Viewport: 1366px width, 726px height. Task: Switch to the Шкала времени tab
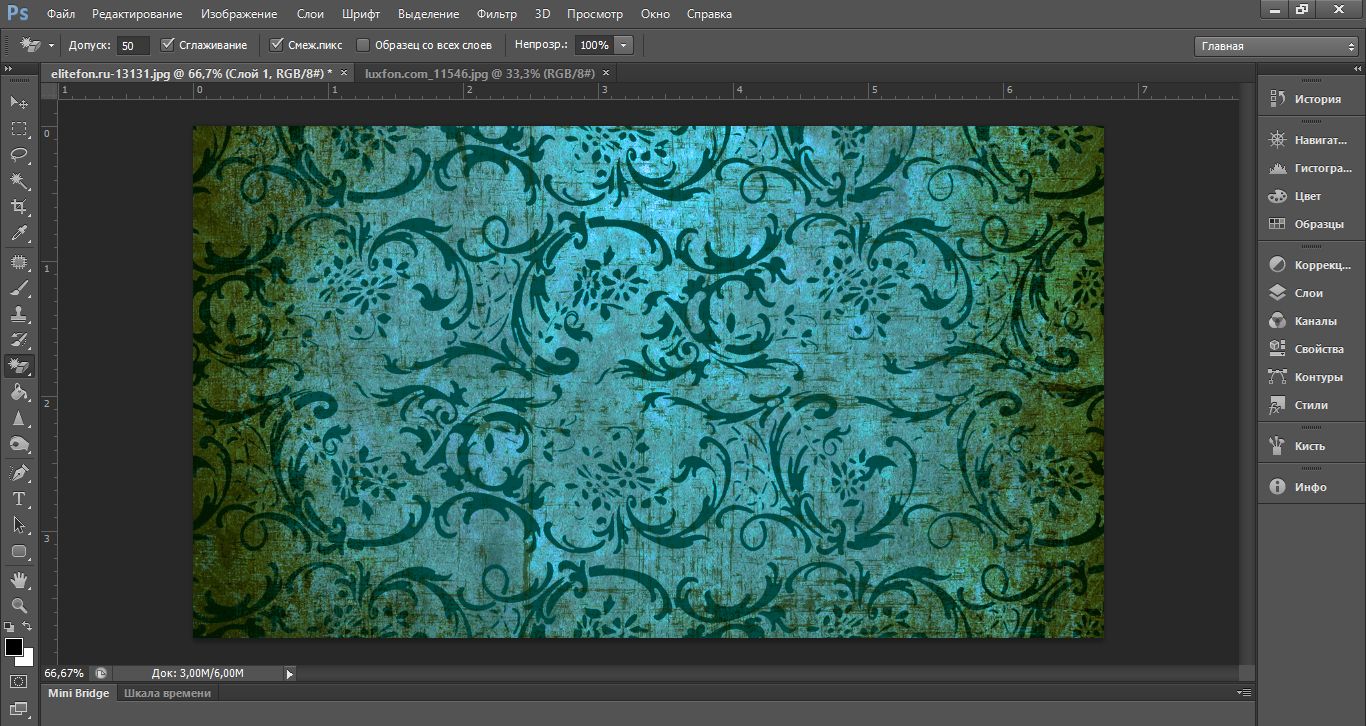pyautogui.click(x=168, y=693)
